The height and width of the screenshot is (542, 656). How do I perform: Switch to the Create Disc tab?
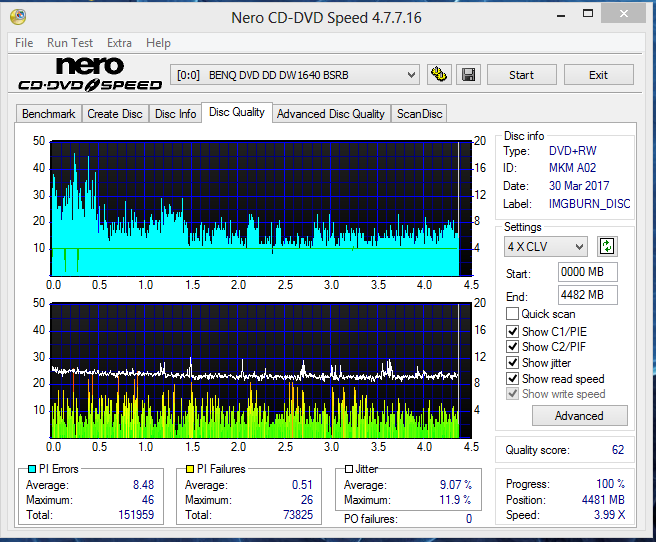point(115,114)
